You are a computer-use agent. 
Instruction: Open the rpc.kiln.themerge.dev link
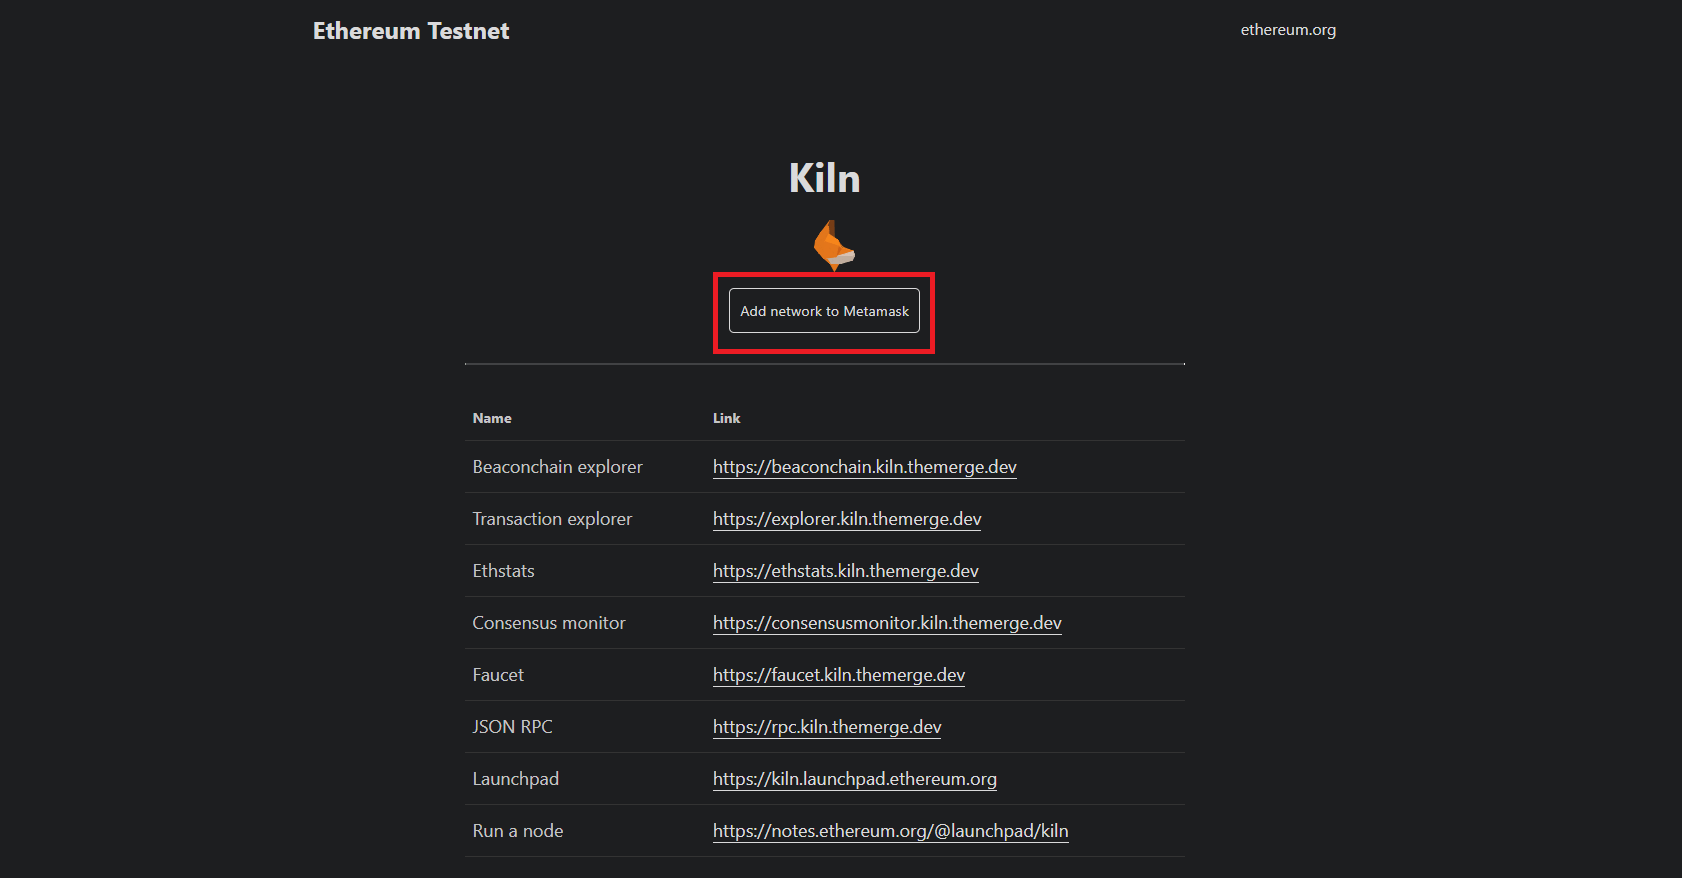(827, 727)
